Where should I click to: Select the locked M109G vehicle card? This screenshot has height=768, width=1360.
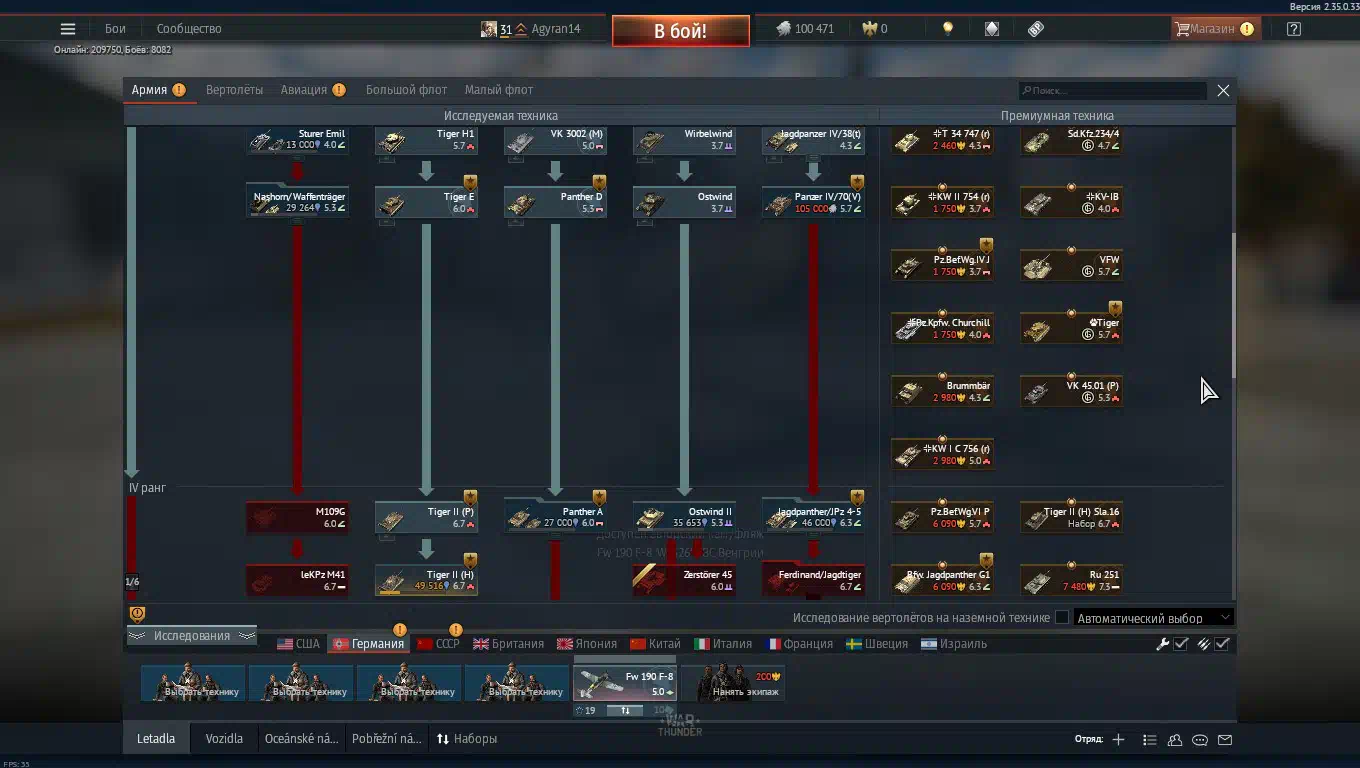tap(297, 517)
